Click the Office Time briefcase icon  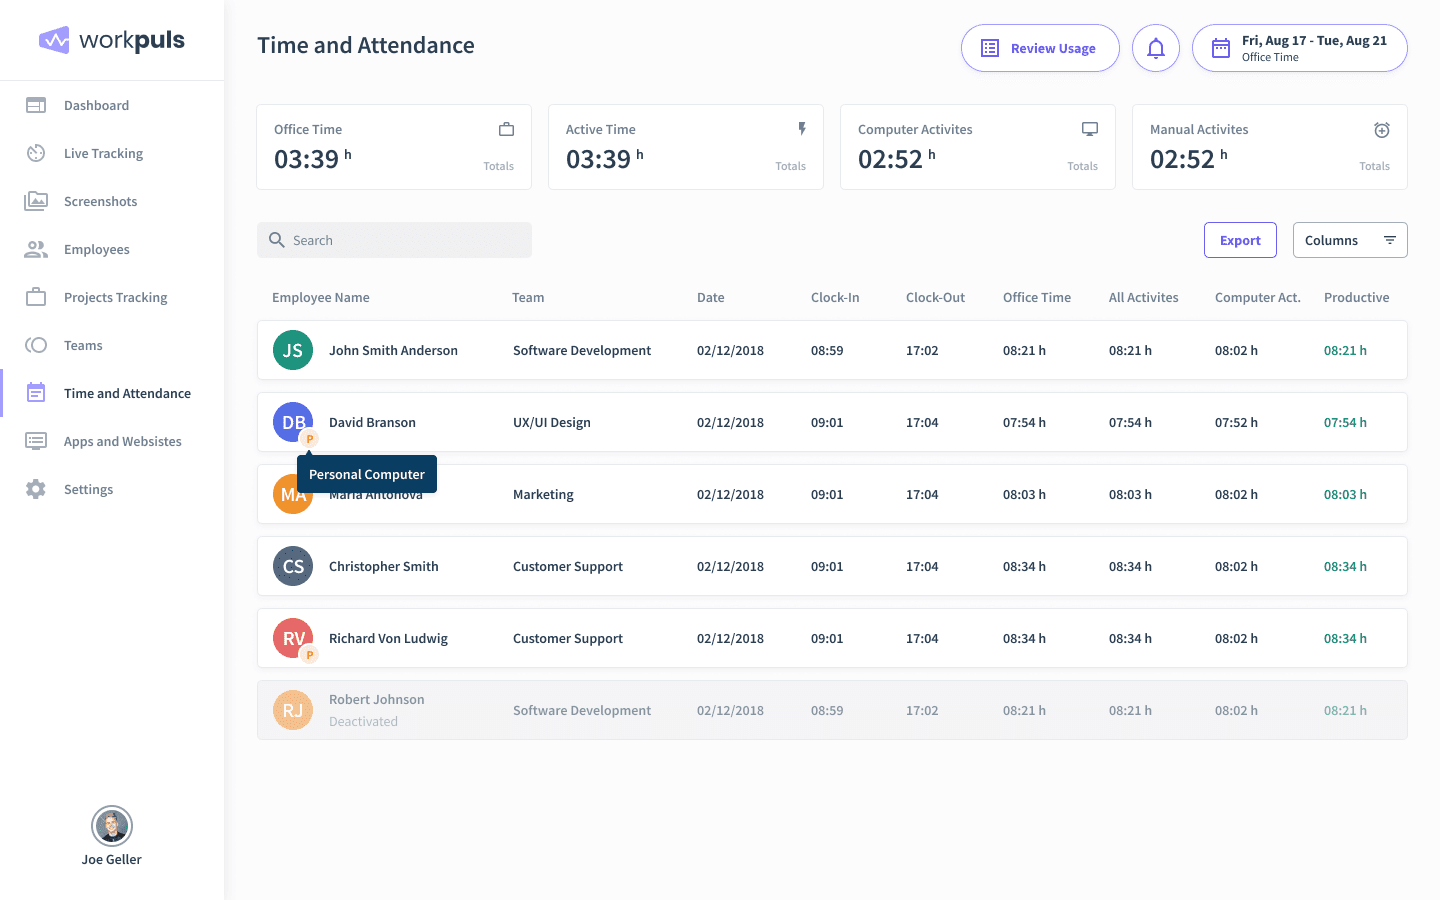tap(506, 129)
